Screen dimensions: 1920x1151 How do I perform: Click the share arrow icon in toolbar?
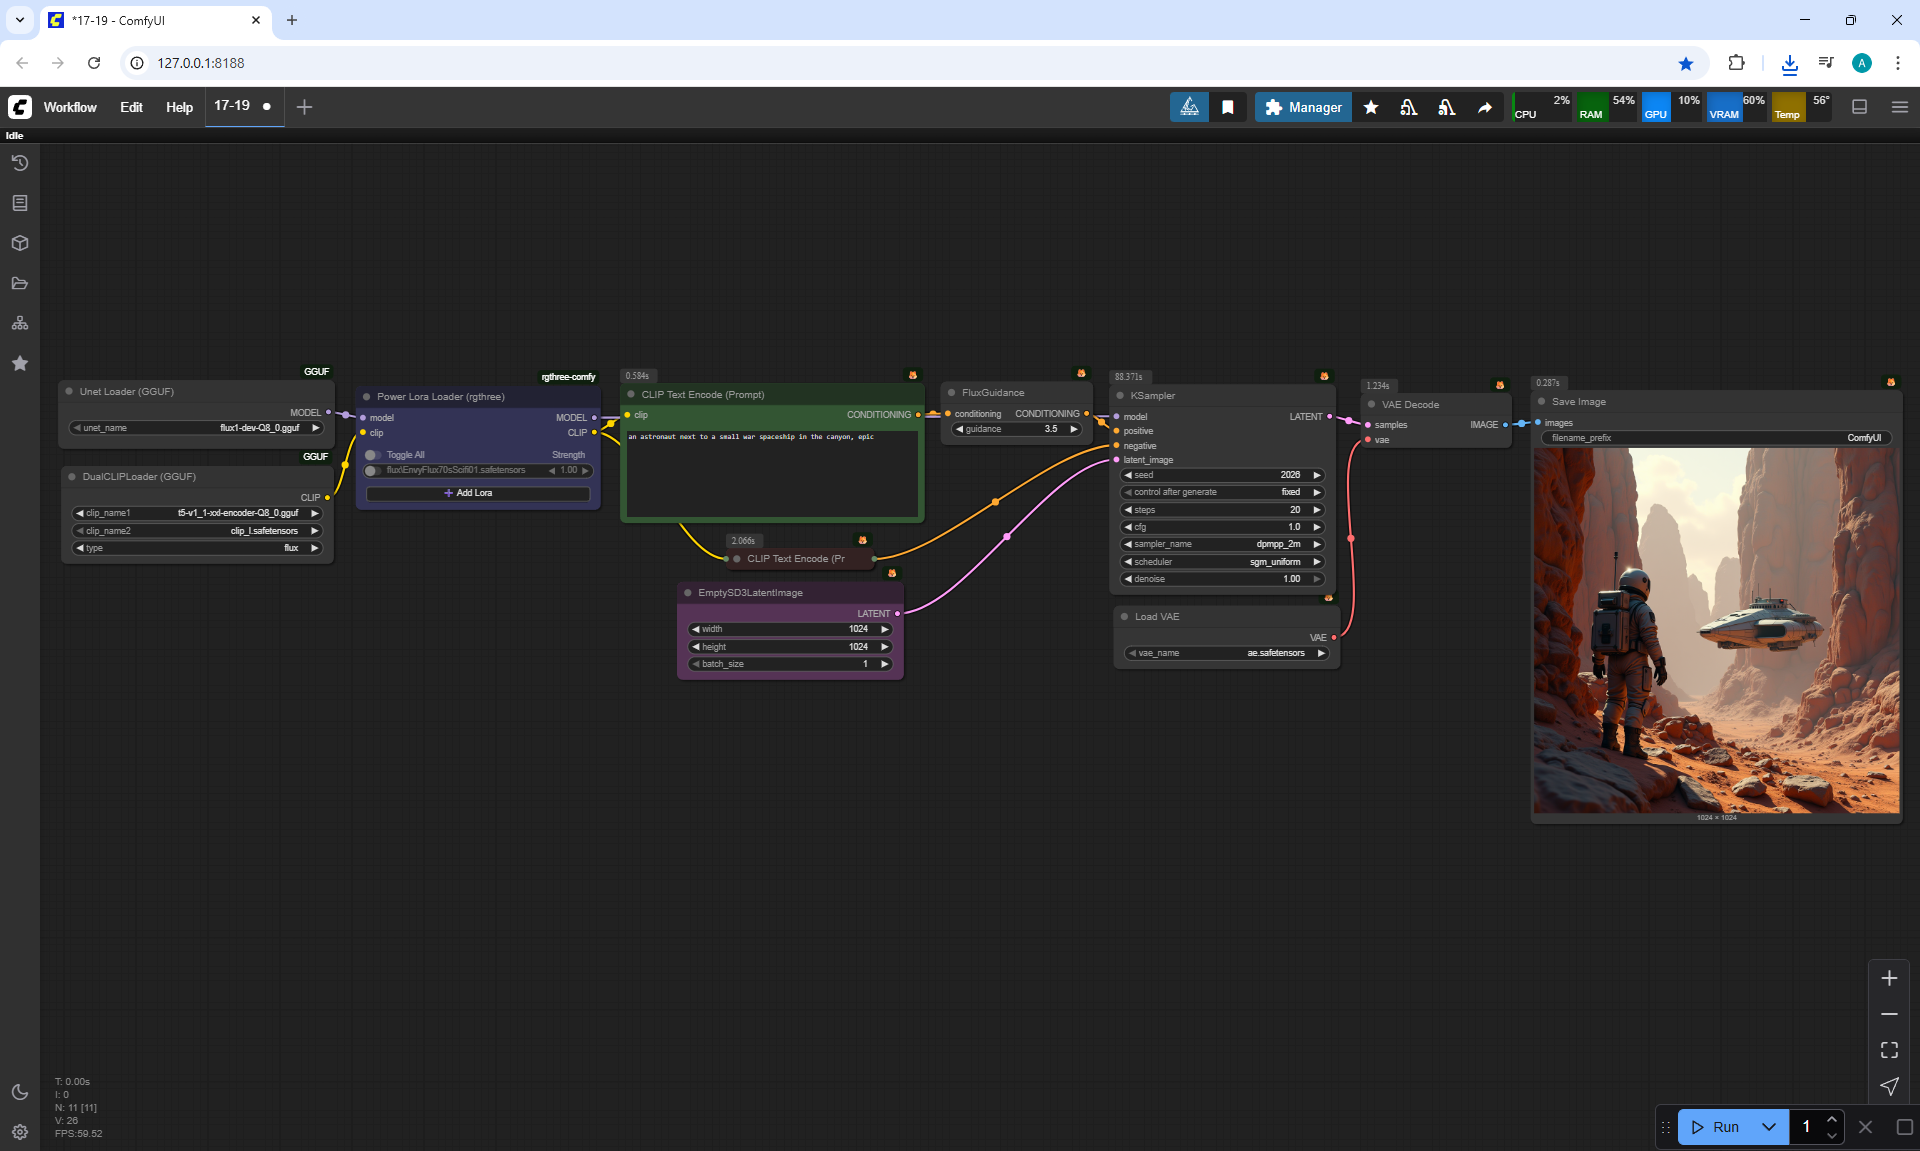[1485, 107]
